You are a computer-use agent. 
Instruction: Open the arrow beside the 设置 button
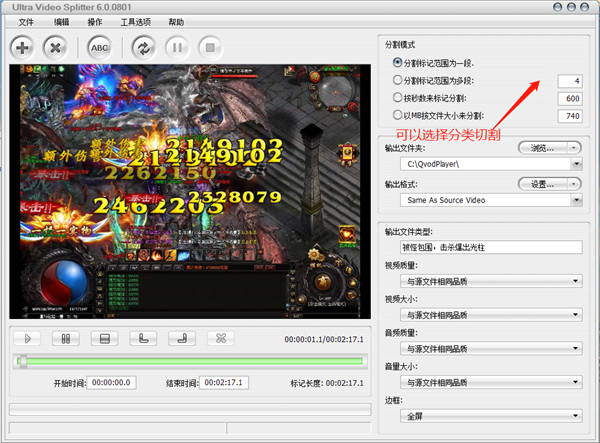(574, 184)
